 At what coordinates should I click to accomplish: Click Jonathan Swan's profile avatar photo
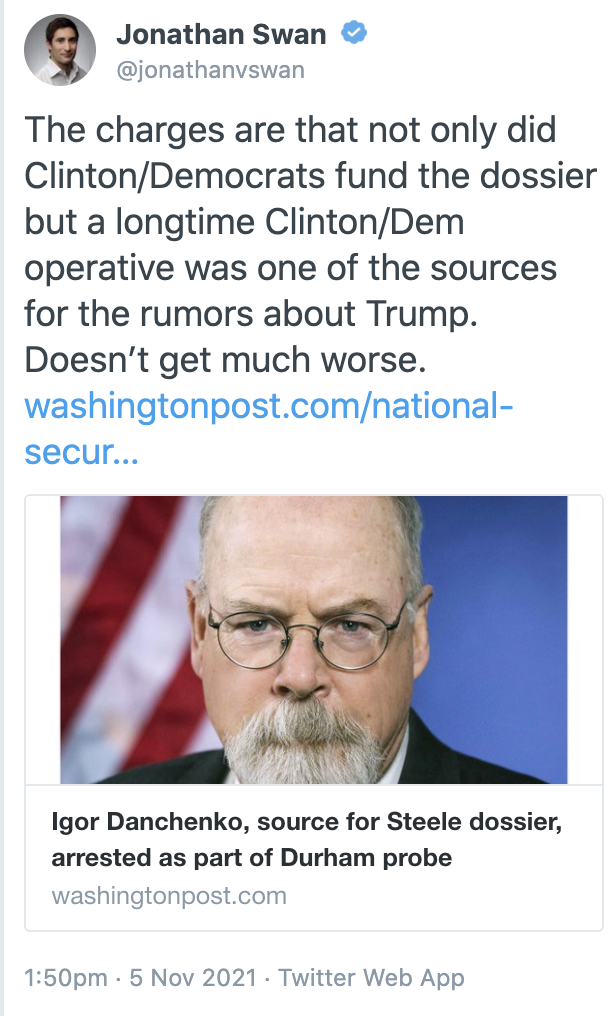pyautogui.click(x=60, y=50)
